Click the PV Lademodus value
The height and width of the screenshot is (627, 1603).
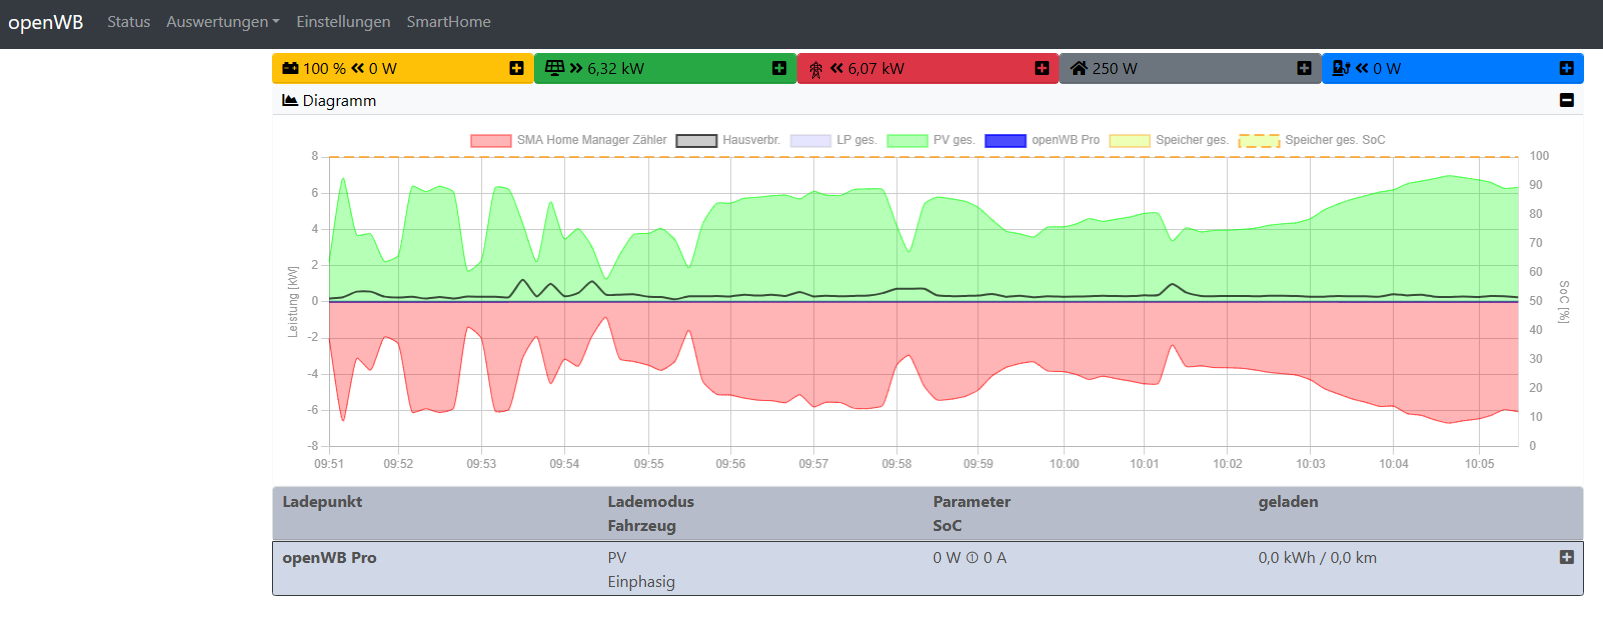coord(617,558)
